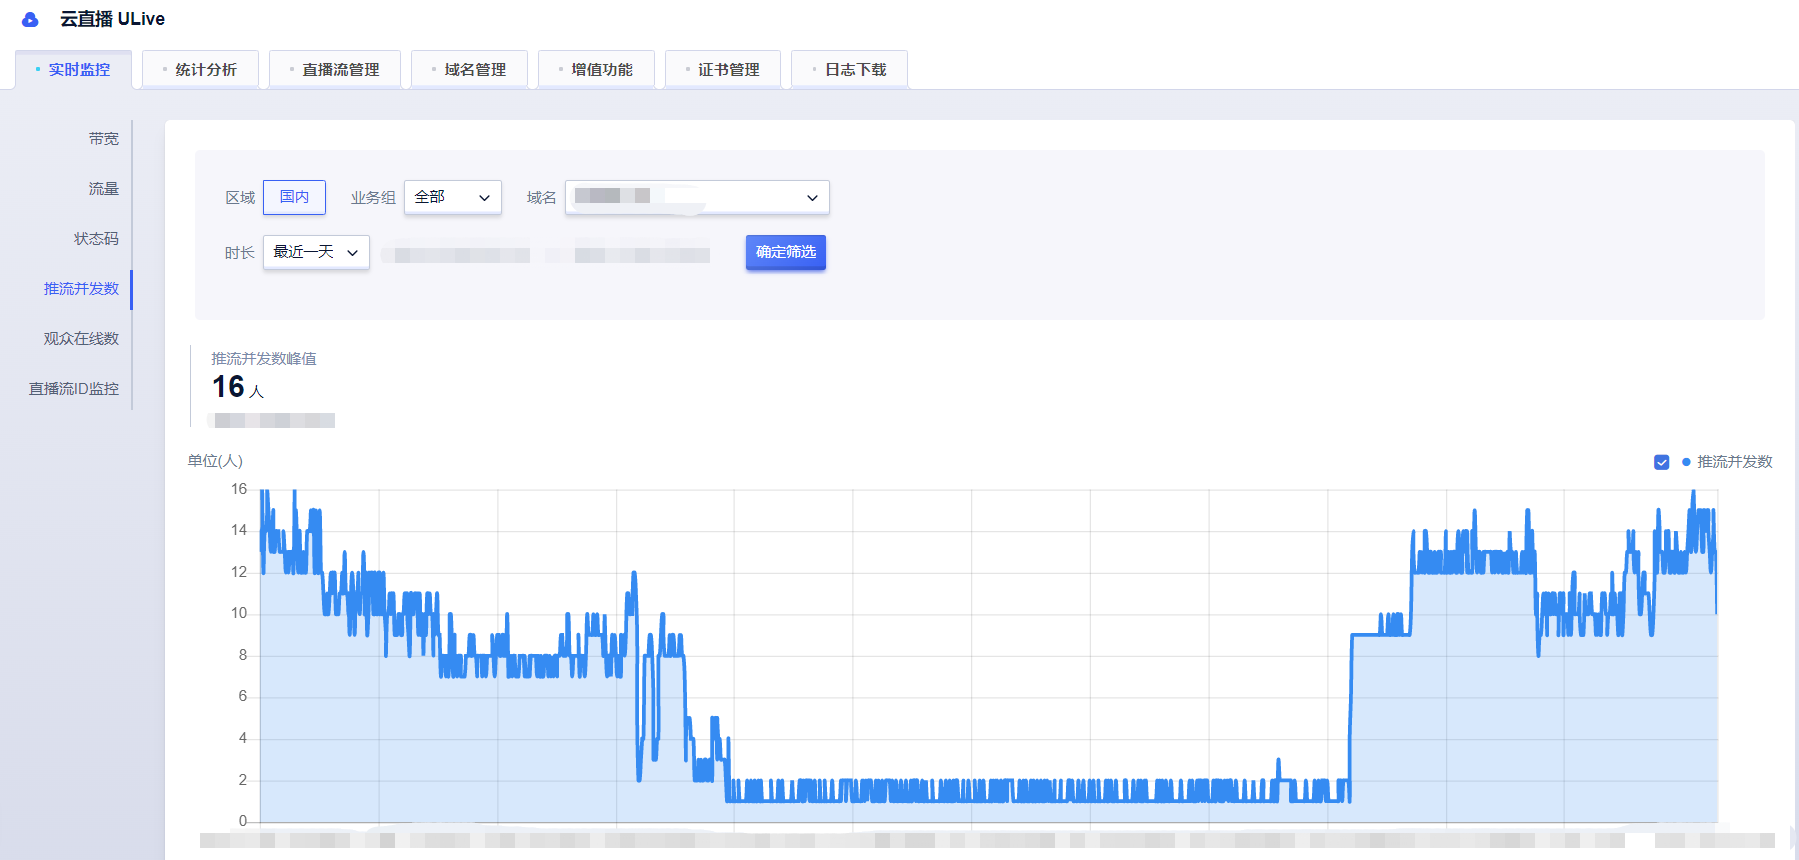Viewport: 1799px width, 860px height.
Task: Click the 区域 filter label
Action: 240,198
